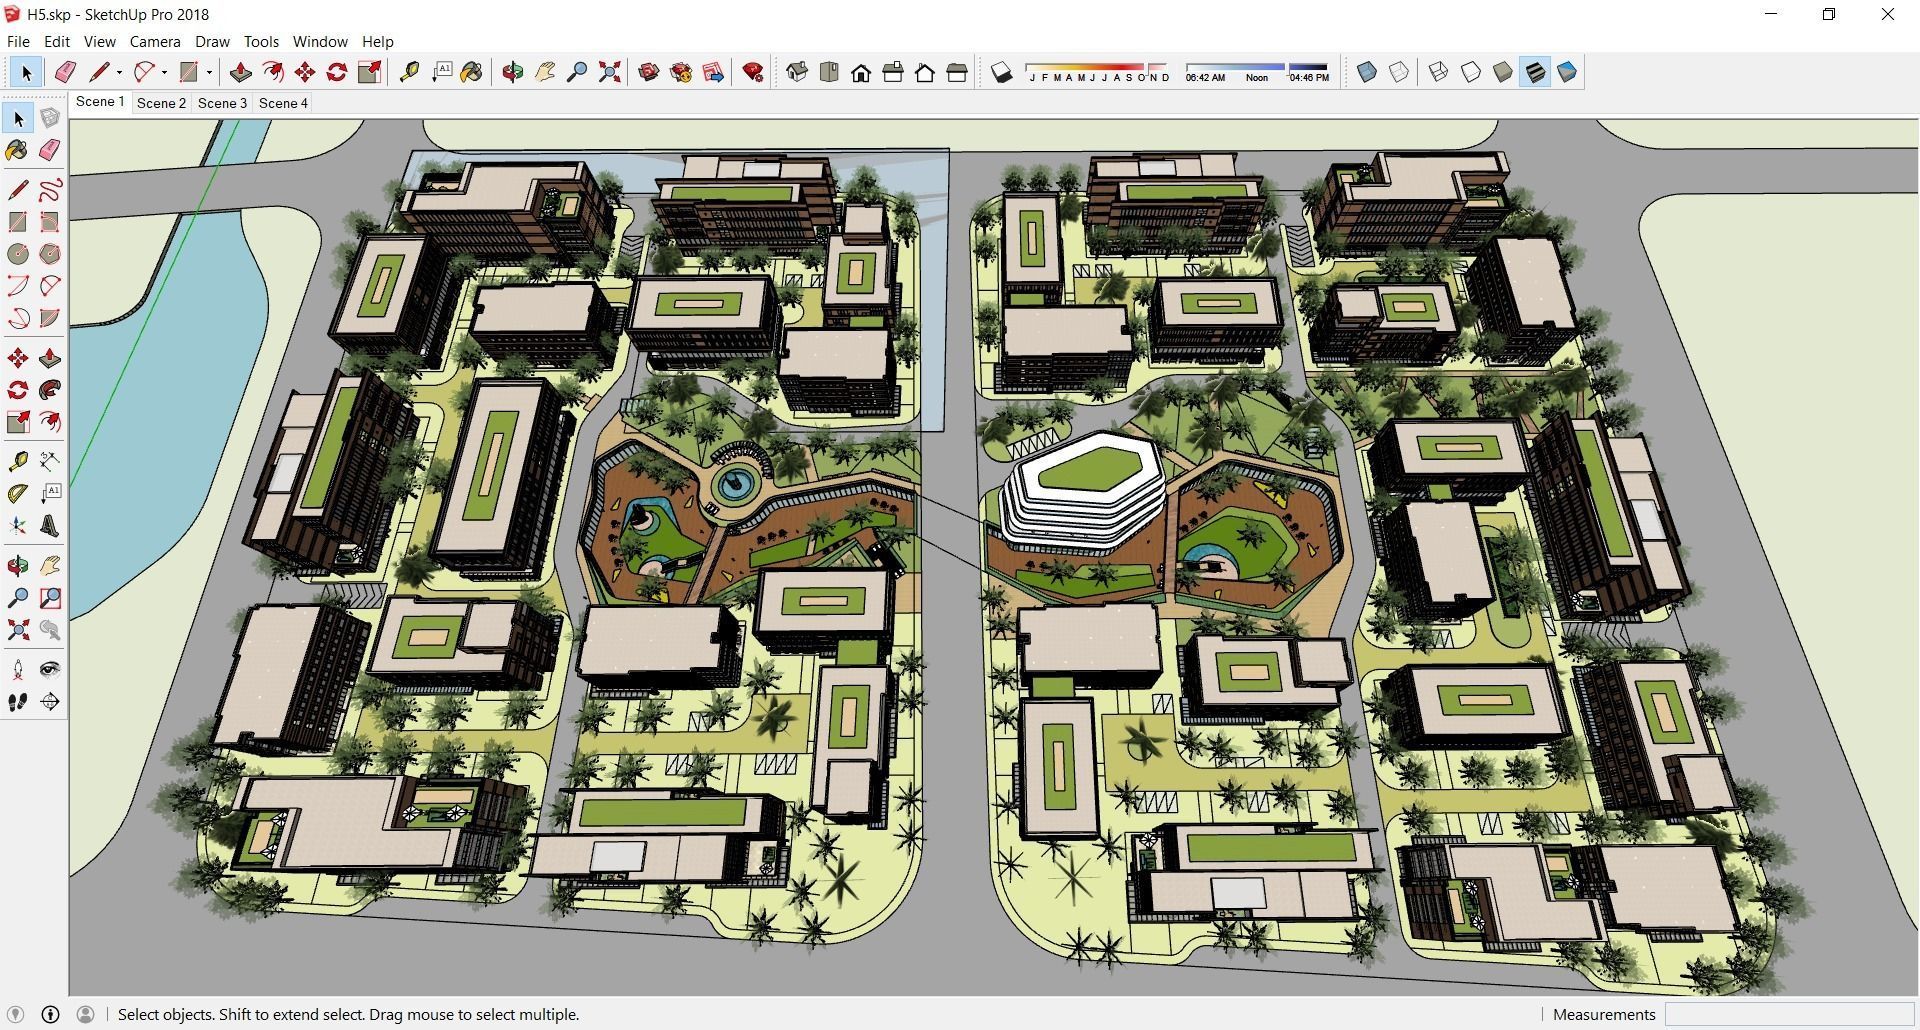1920x1030 pixels.
Task: Switch to Left standard view
Action: tap(957, 72)
